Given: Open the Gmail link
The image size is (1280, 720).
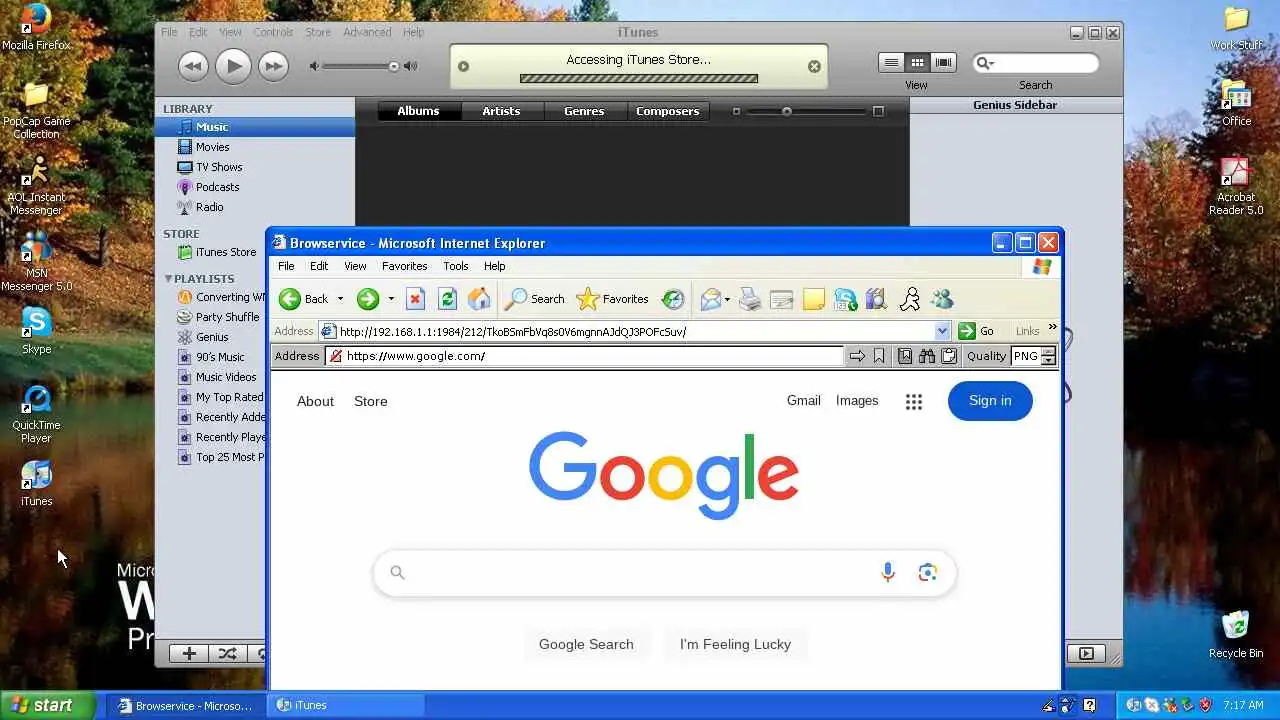Looking at the screenshot, I should coord(803,400).
